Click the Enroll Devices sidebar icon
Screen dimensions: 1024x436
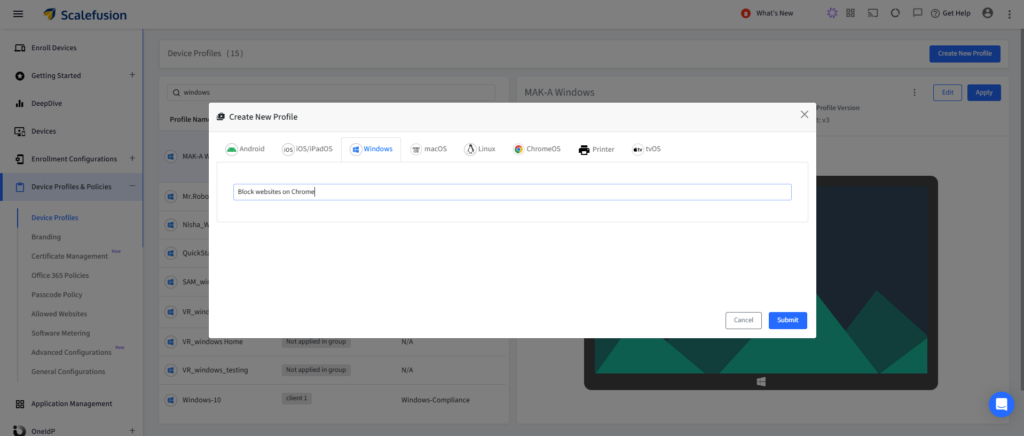tap(20, 48)
